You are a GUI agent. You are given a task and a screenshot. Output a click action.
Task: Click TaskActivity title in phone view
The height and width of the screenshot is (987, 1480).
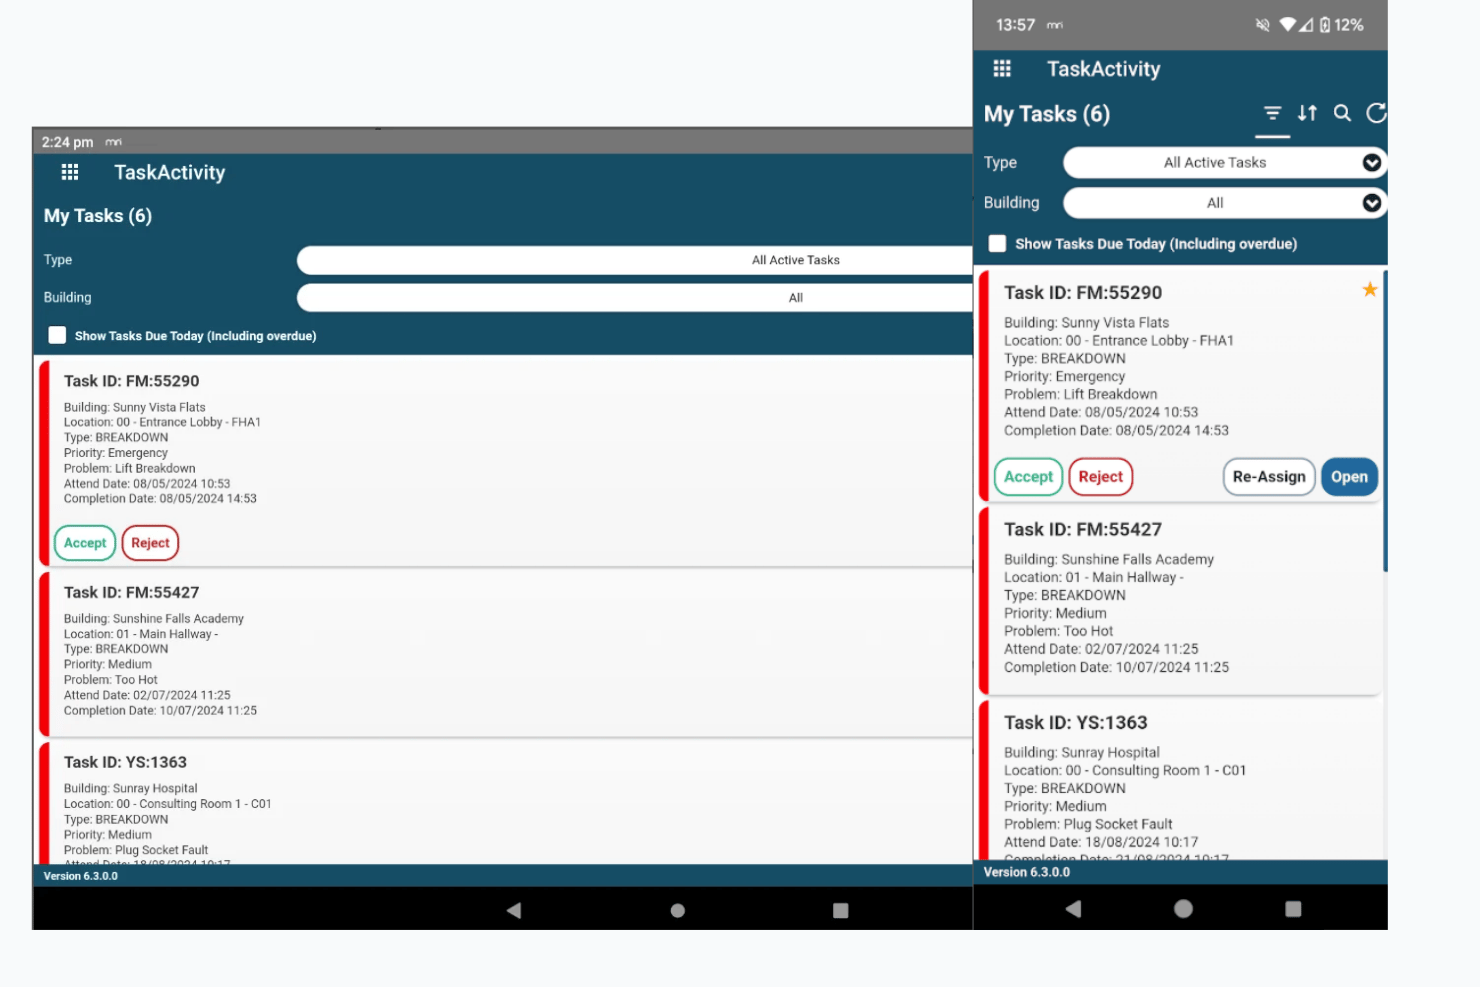[x=1104, y=69]
